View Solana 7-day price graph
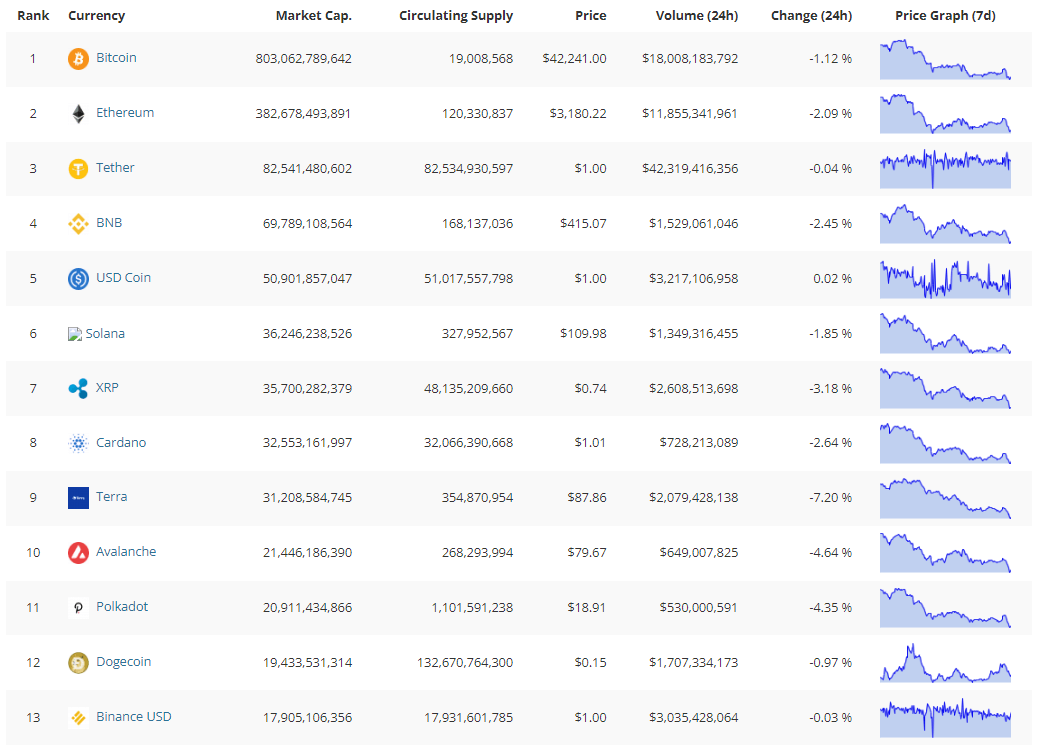 pyautogui.click(x=945, y=333)
